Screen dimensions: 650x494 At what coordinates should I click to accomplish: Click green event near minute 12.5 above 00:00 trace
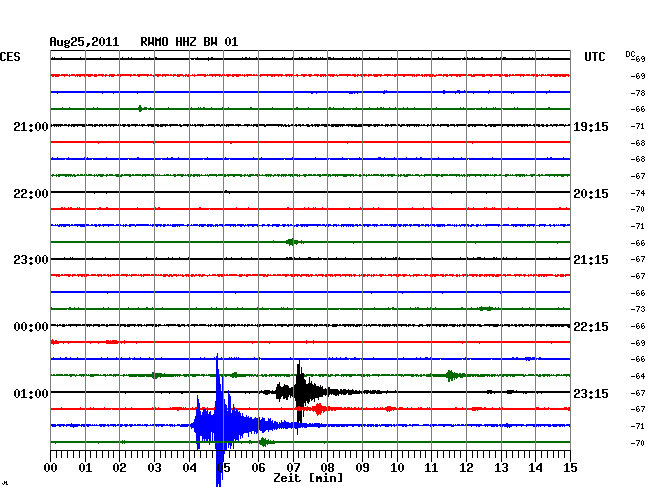pyautogui.click(x=485, y=308)
